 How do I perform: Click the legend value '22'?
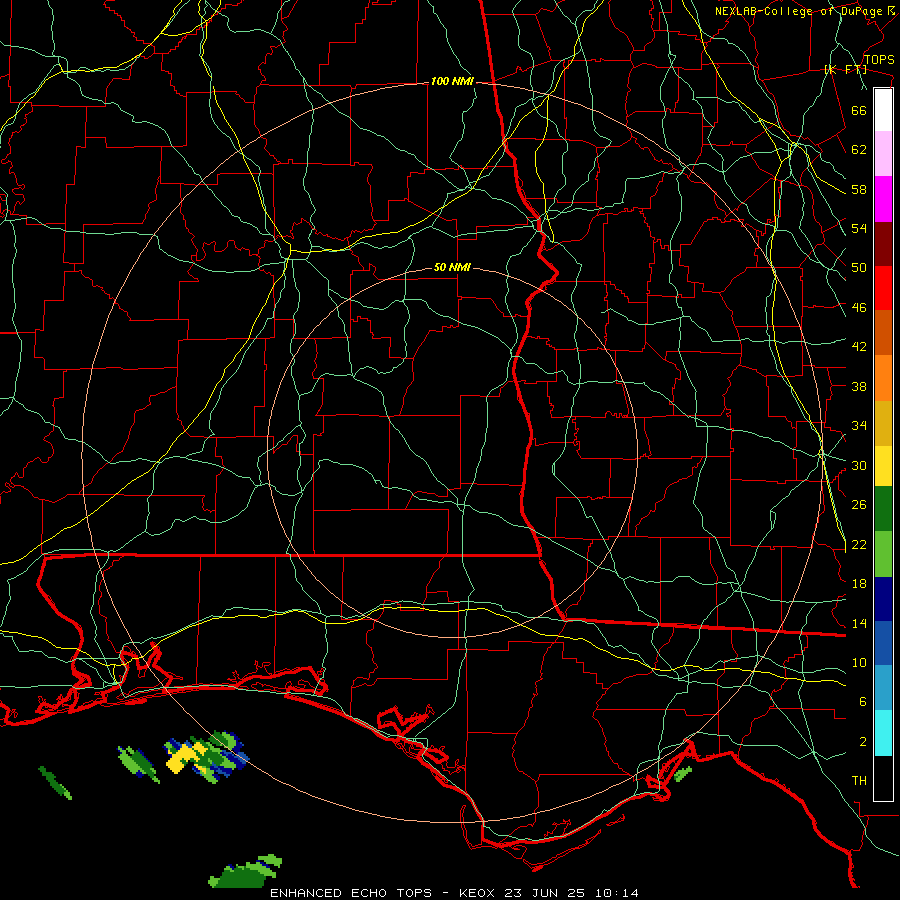(x=859, y=544)
